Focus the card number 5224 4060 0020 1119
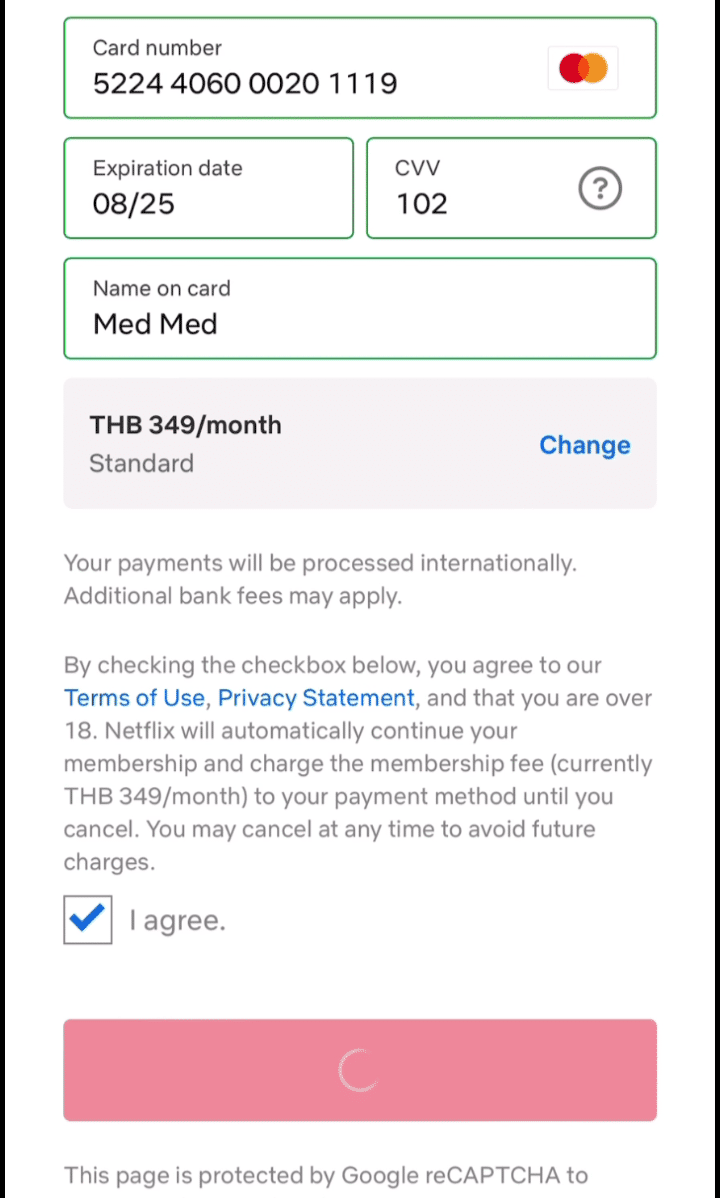 (245, 83)
